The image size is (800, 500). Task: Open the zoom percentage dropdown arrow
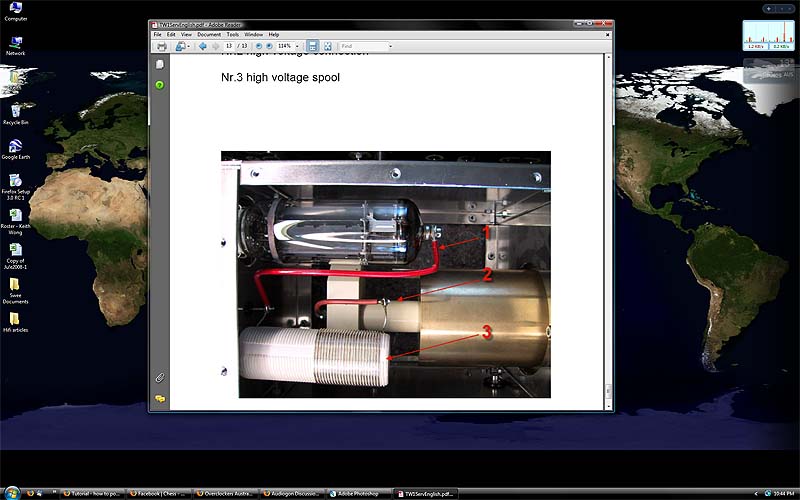[x=297, y=46]
